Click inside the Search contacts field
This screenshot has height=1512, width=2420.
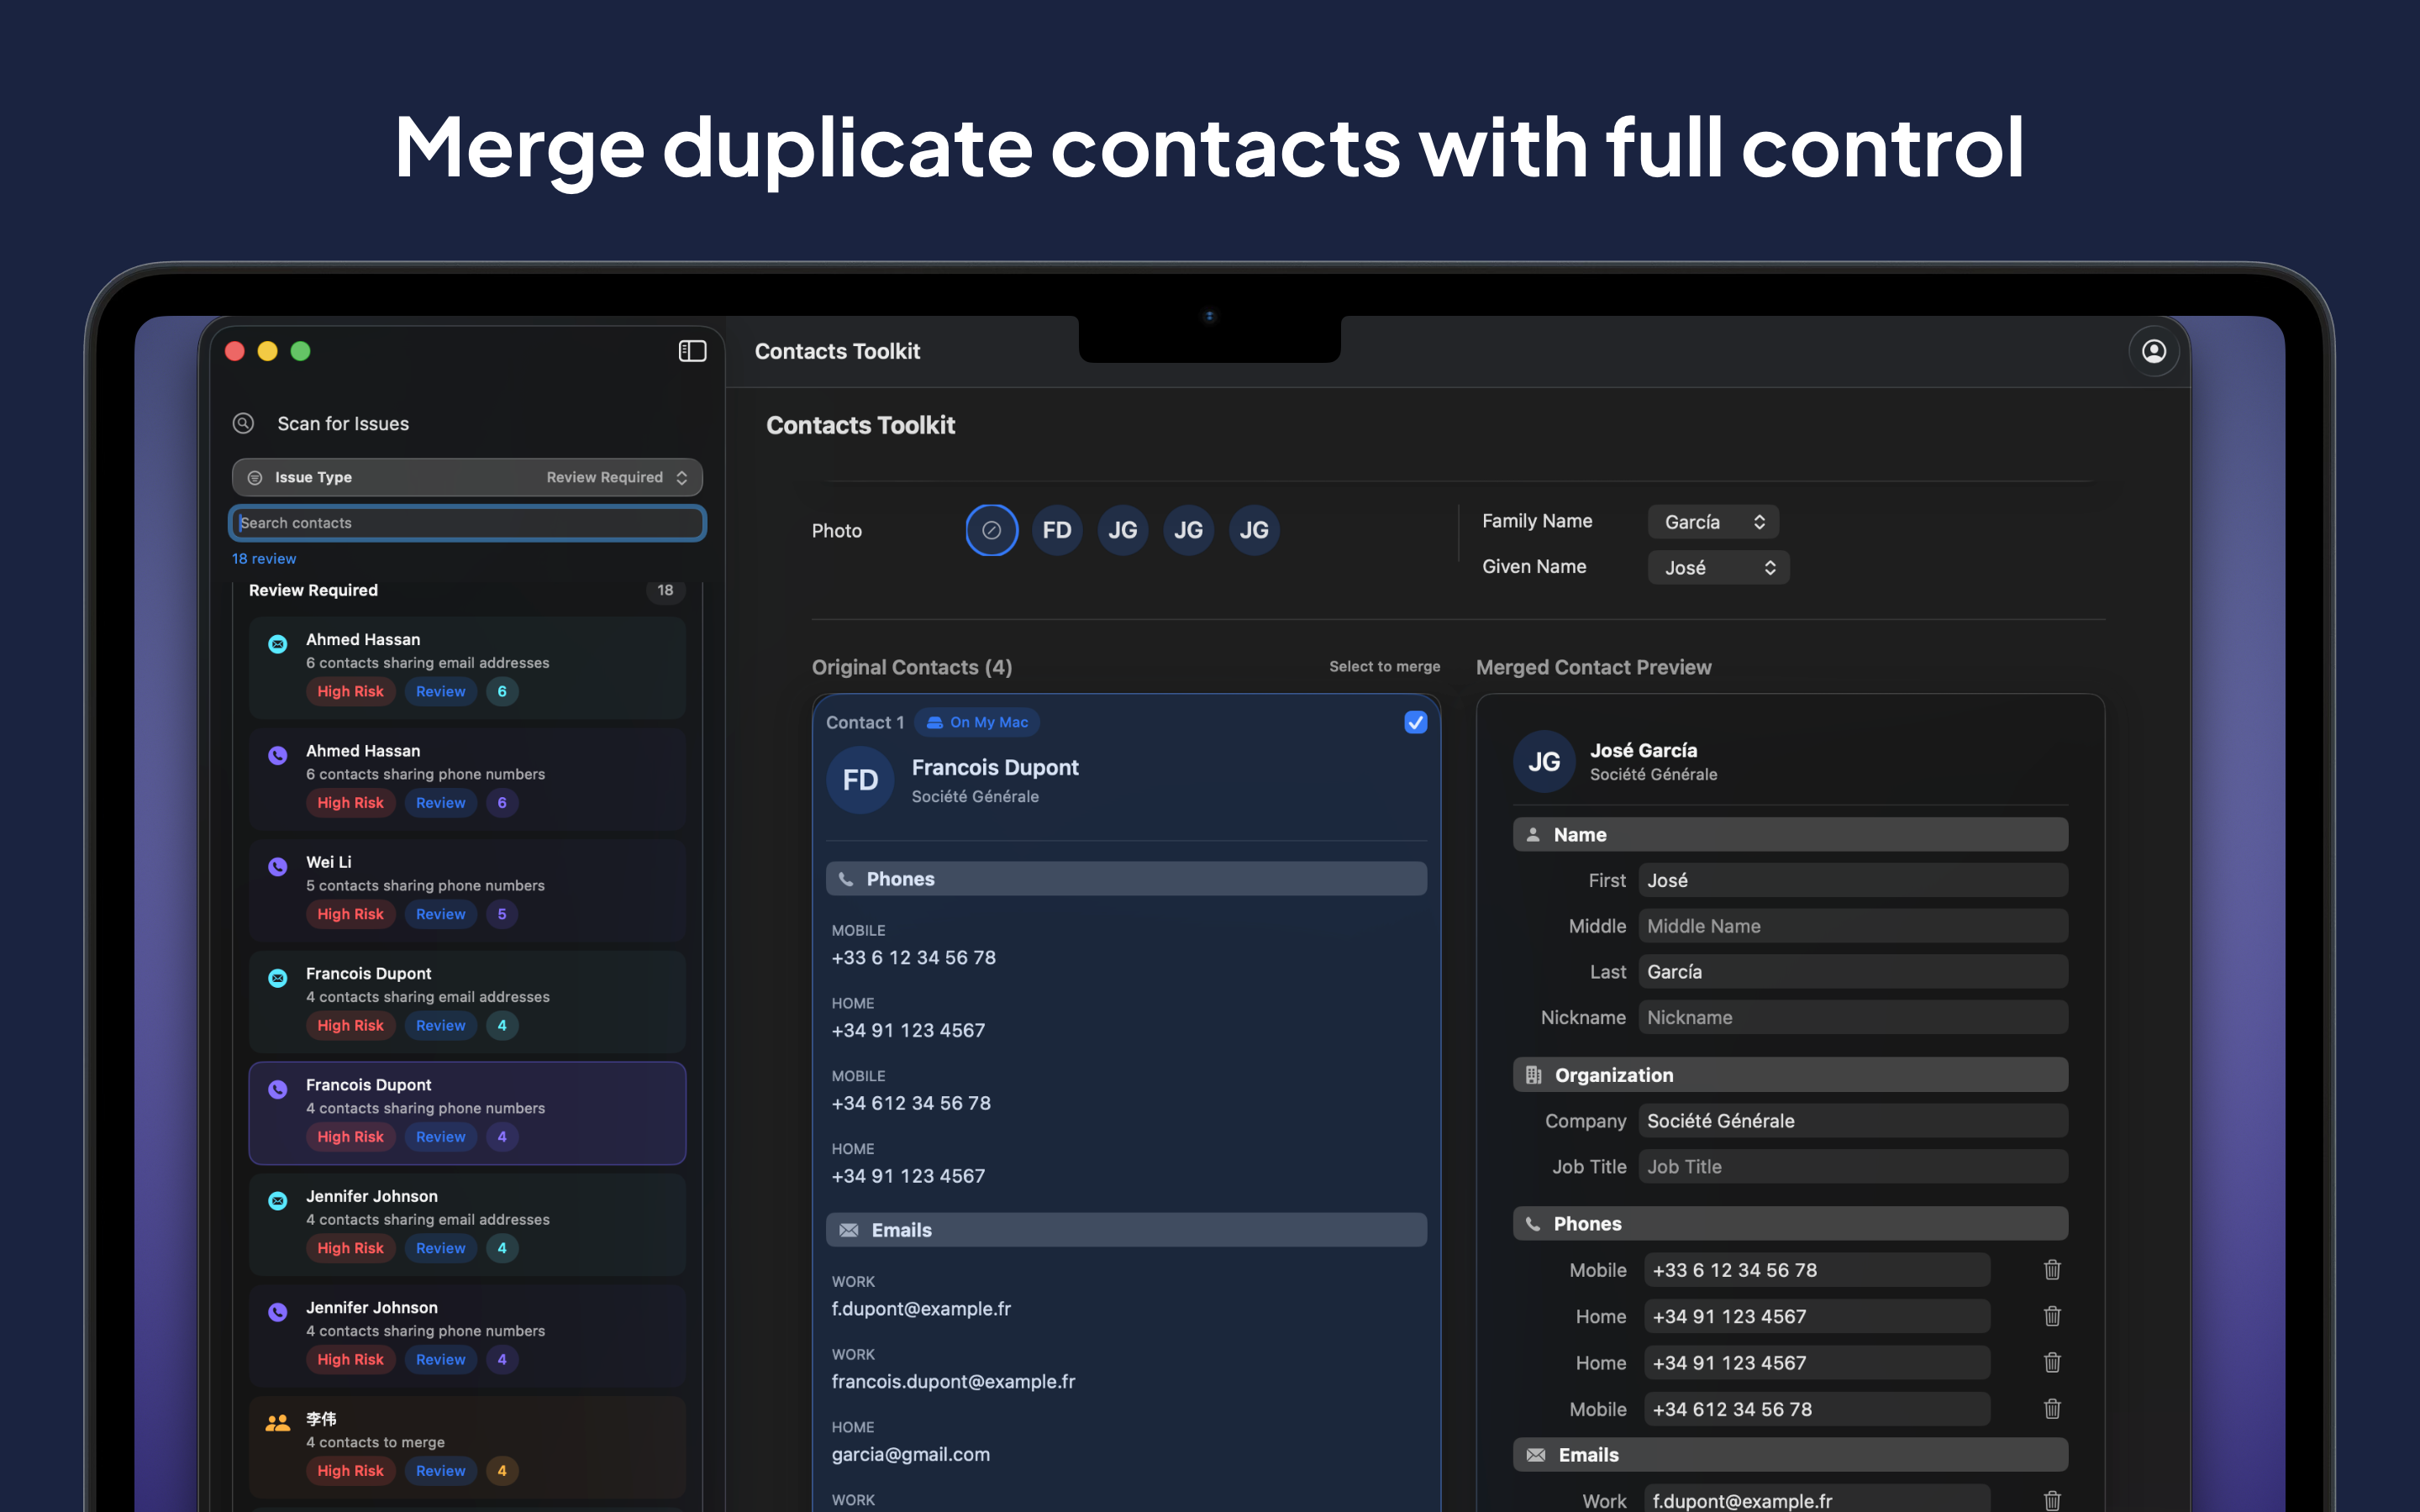(x=466, y=522)
